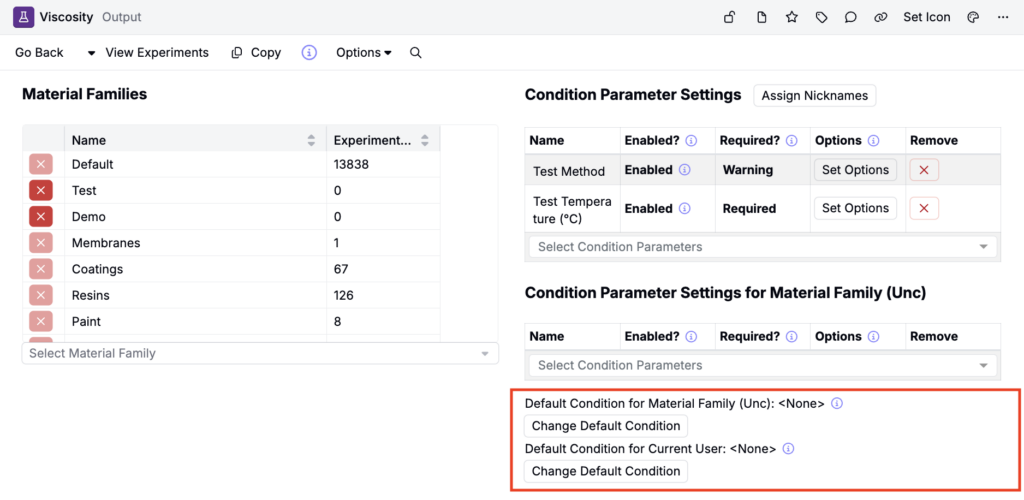
Task: Click info icon on first table's Required? header
Action: tap(792, 140)
